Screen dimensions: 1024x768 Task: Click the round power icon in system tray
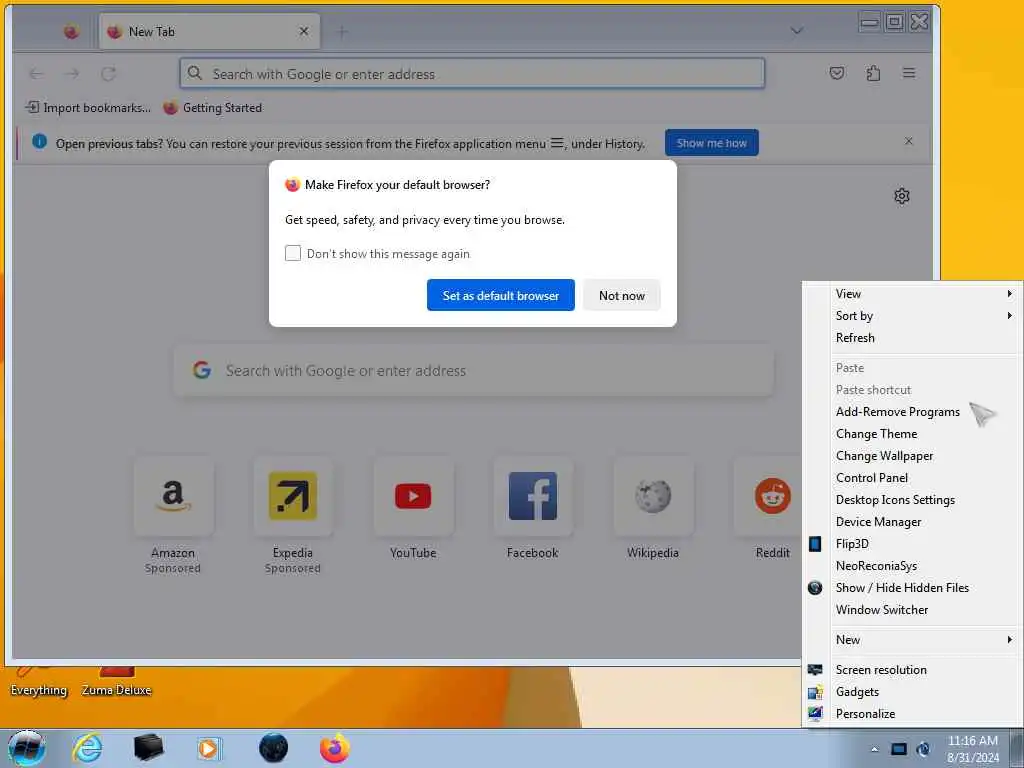(x=923, y=749)
